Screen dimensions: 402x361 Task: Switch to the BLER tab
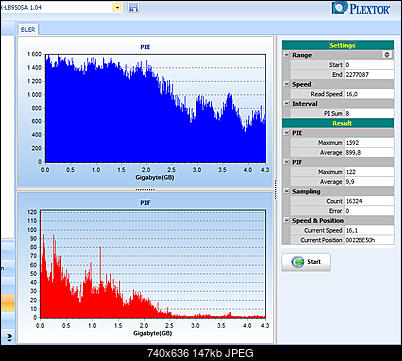coord(28,29)
